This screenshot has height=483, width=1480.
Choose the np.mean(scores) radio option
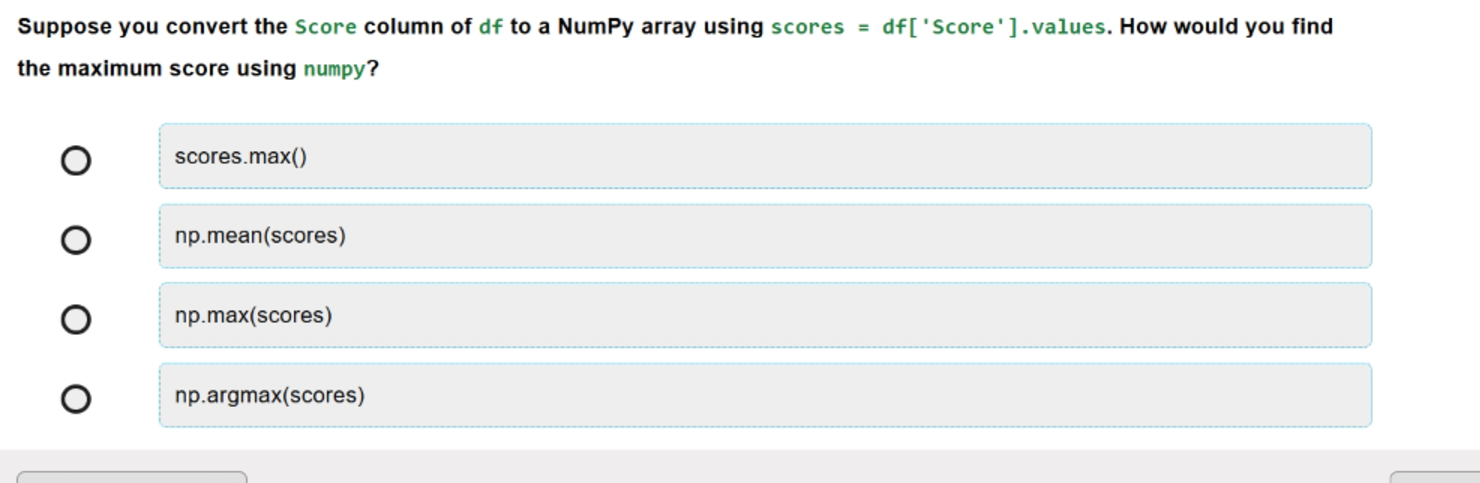76,240
